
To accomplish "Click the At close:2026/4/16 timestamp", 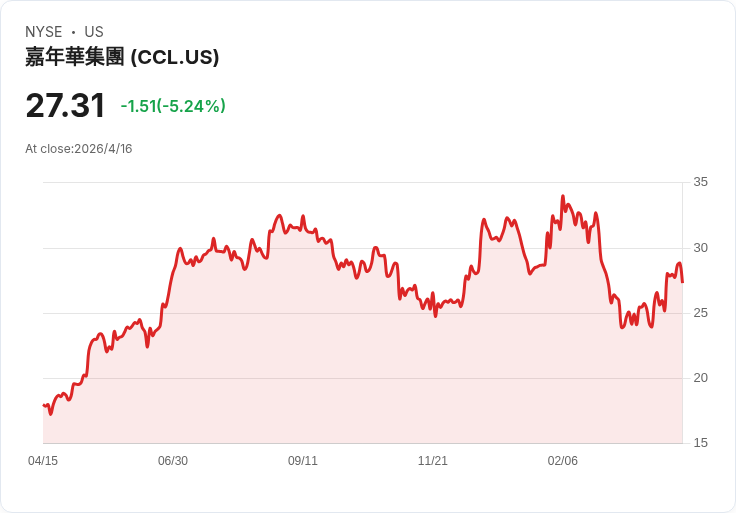I will (x=79, y=149).
